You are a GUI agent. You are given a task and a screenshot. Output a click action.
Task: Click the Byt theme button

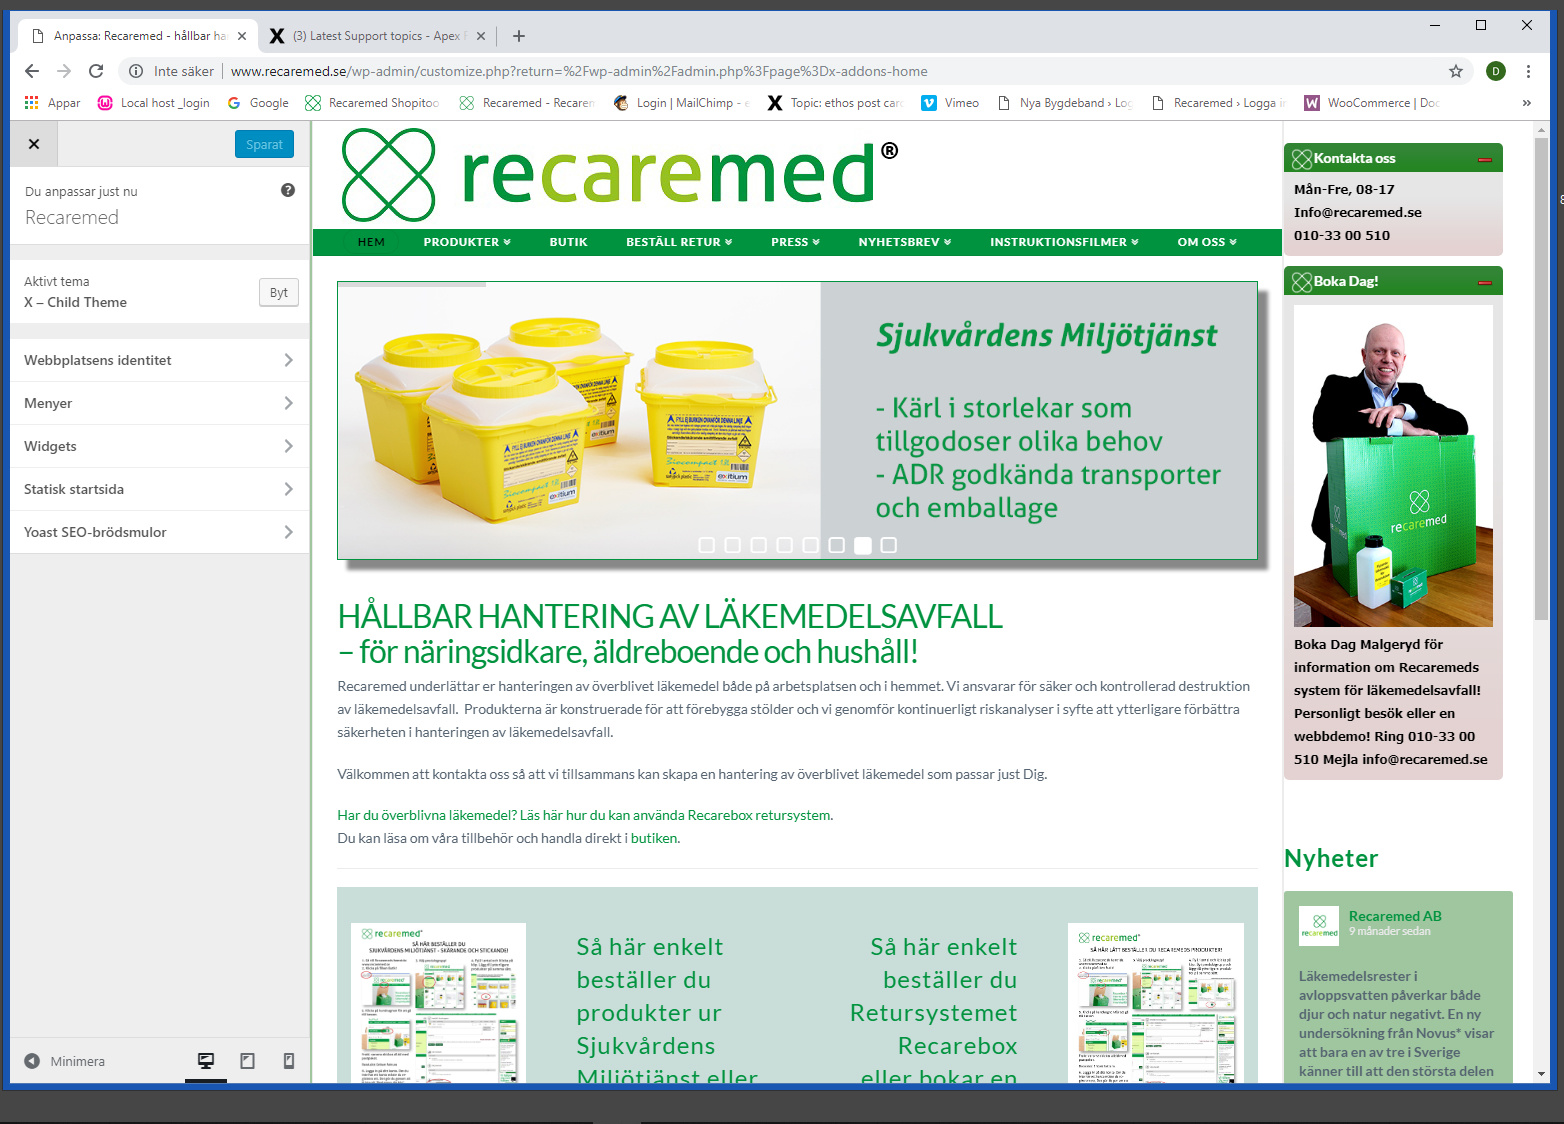(x=279, y=293)
